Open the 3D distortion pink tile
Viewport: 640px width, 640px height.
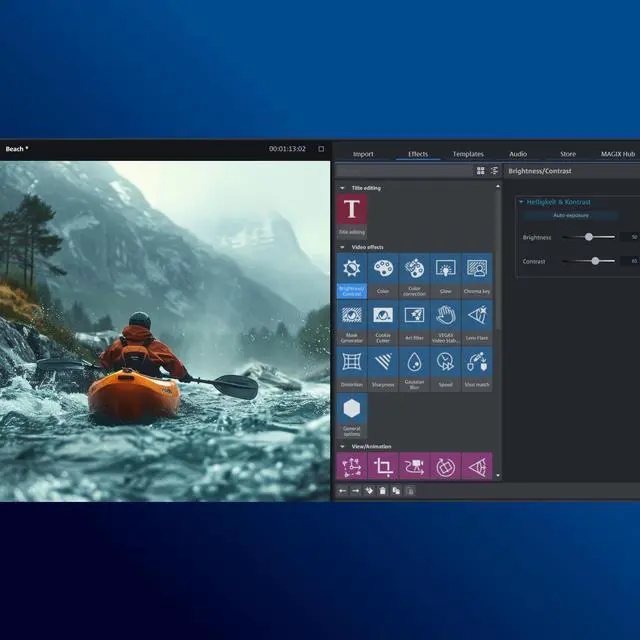(x=477, y=466)
